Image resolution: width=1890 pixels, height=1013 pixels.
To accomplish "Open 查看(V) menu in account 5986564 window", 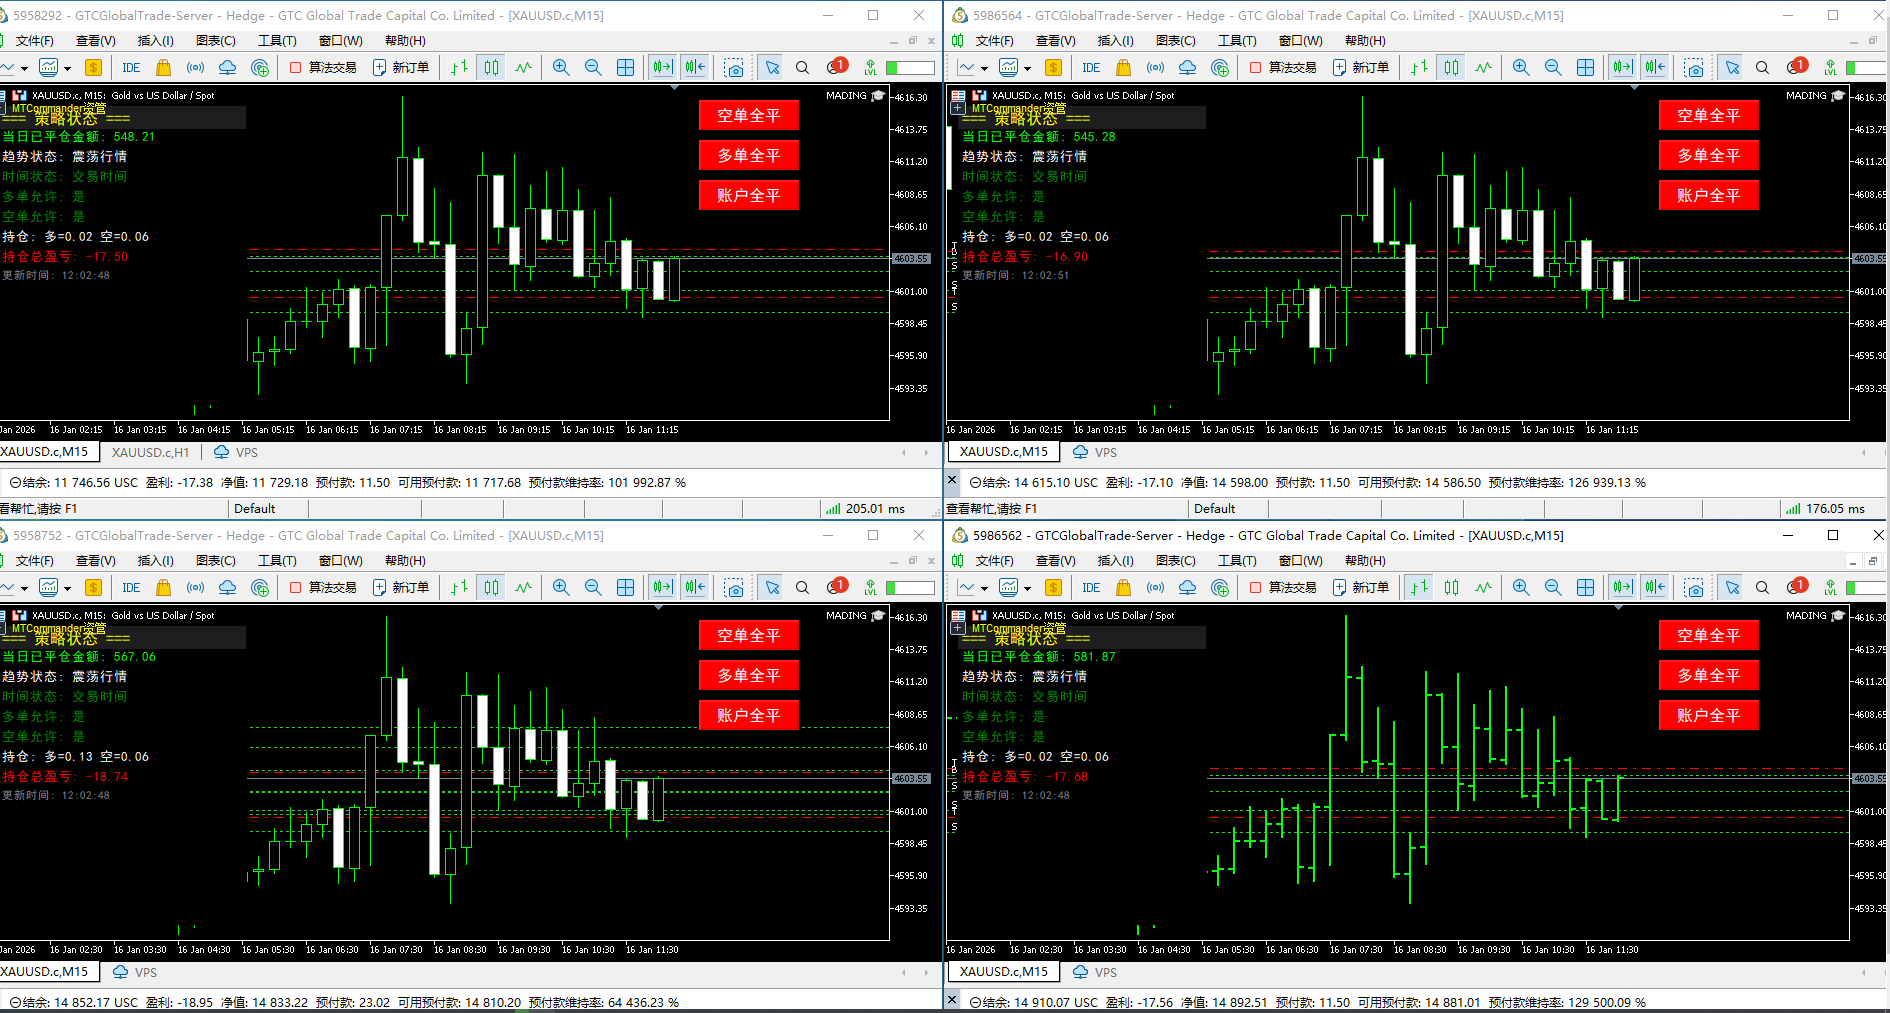I will click(1055, 41).
